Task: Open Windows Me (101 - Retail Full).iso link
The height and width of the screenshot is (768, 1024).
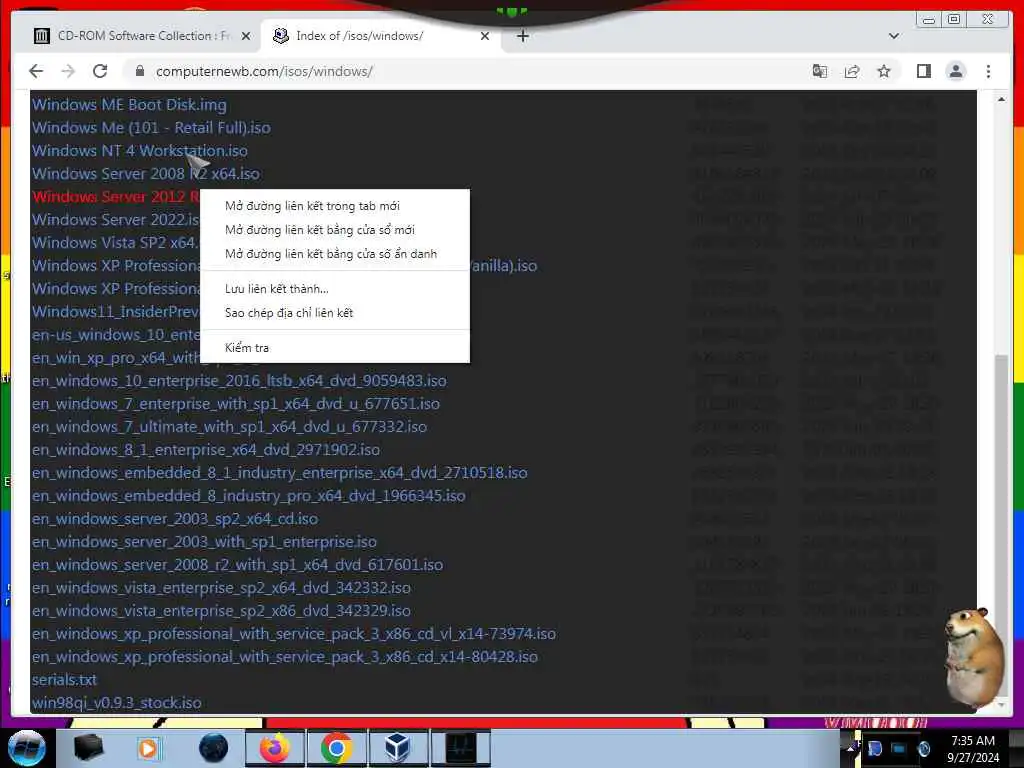Action: [151, 128]
